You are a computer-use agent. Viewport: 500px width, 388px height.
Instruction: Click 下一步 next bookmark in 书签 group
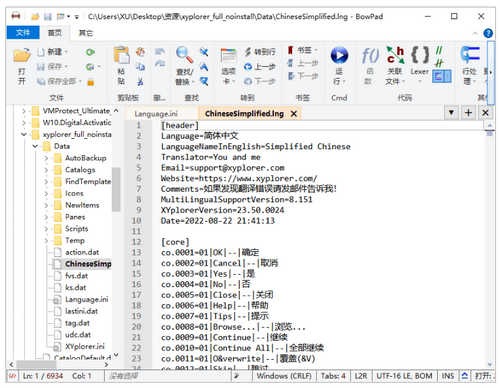coord(303,76)
